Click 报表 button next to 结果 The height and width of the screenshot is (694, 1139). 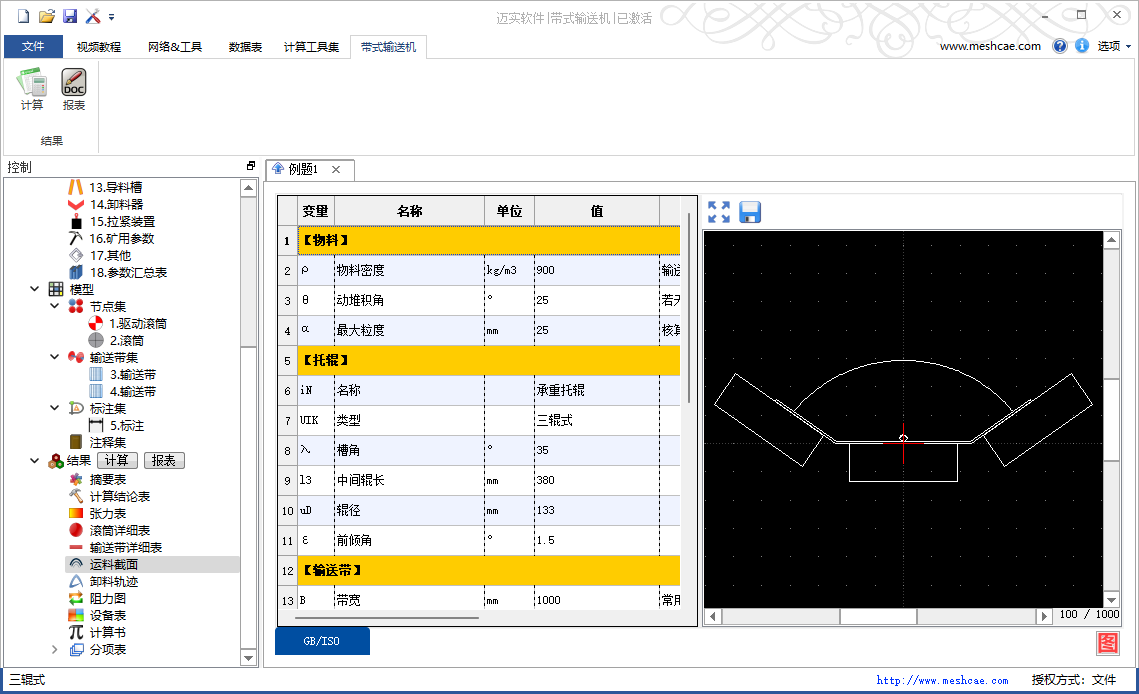coord(164,460)
